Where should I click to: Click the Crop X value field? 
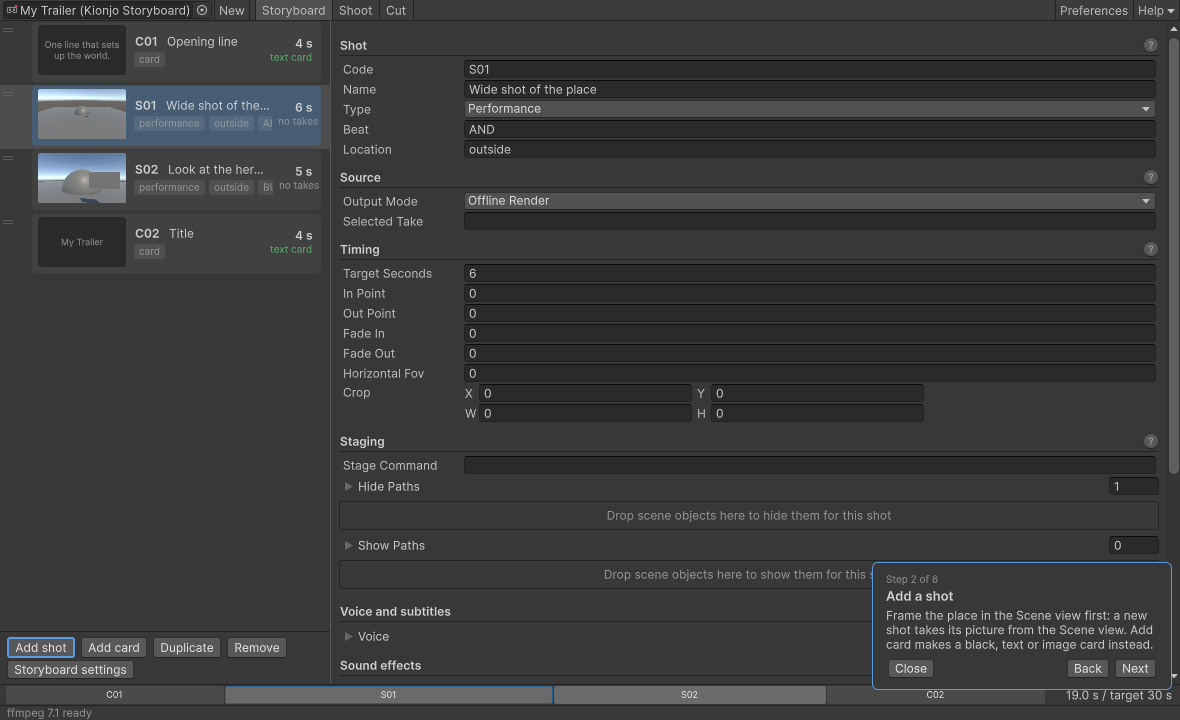coord(585,393)
